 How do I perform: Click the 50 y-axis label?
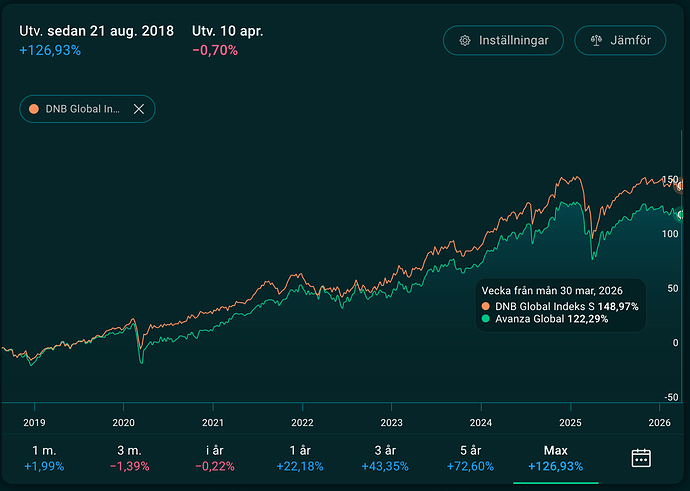coord(673,289)
